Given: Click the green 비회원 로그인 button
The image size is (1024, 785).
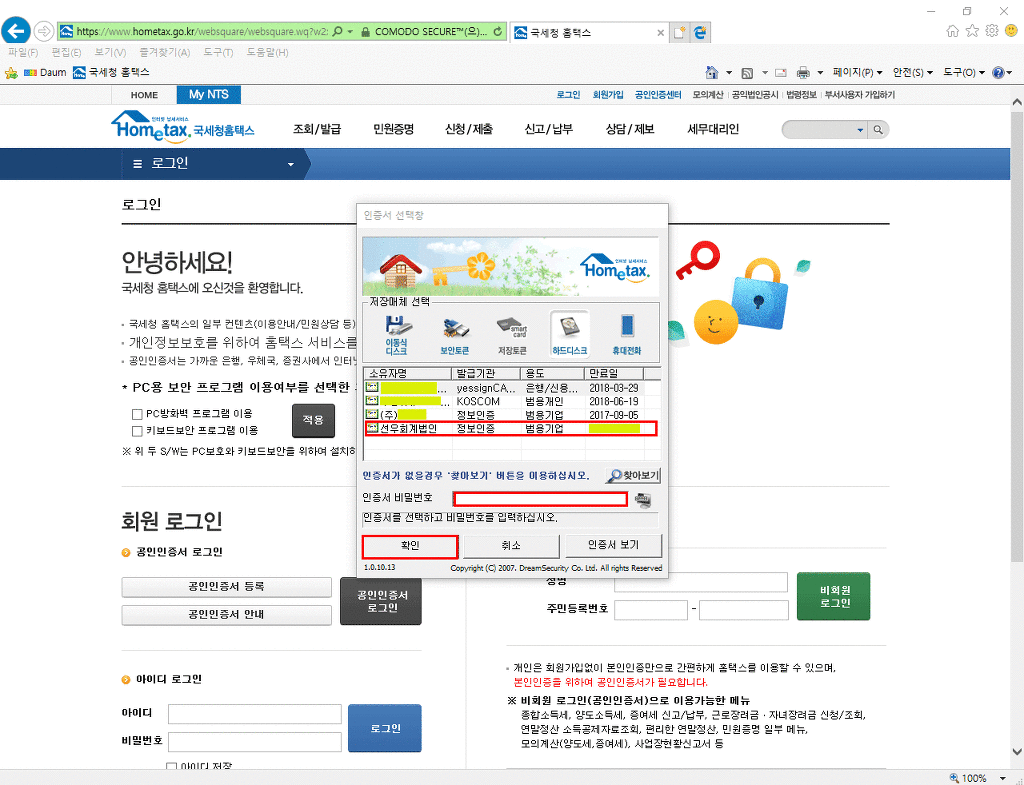Looking at the screenshot, I should (833, 596).
